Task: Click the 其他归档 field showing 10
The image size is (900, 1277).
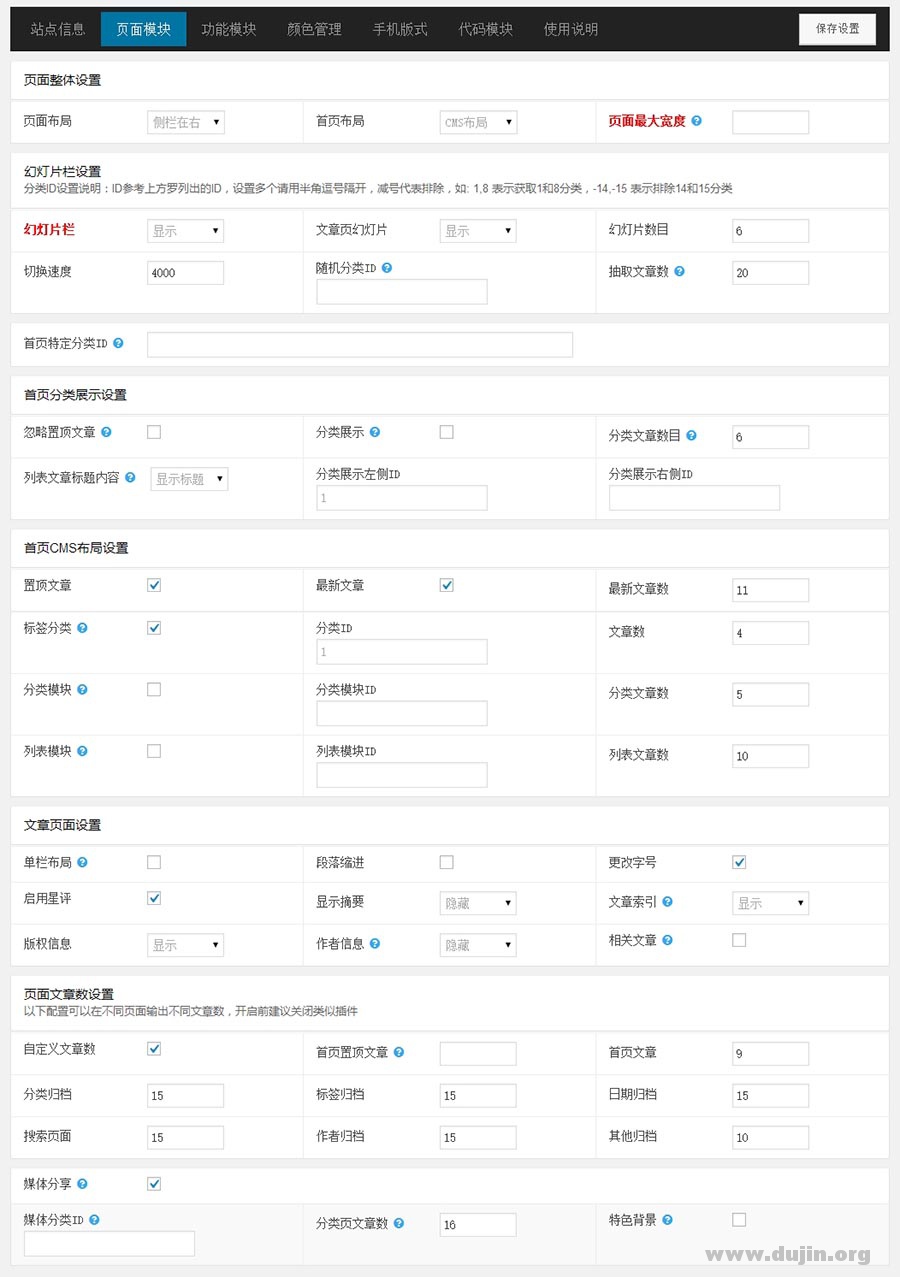Action: click(771, 1138)
